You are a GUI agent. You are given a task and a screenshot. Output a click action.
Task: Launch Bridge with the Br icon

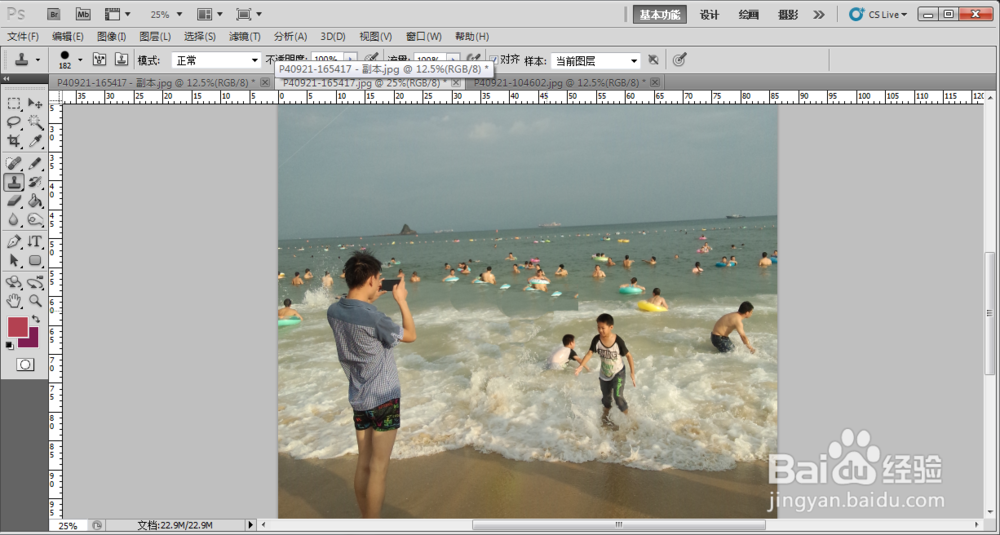[54, 14]
